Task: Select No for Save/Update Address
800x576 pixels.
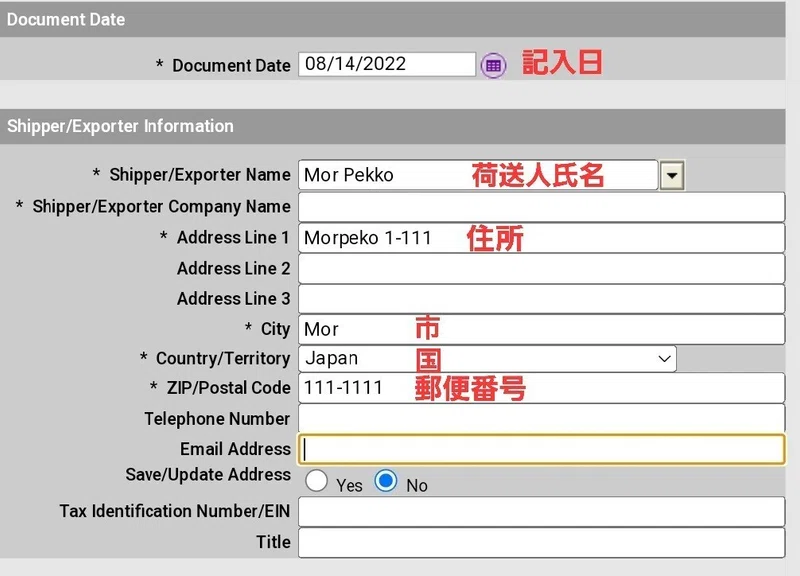Action: [x=386, y=481]
